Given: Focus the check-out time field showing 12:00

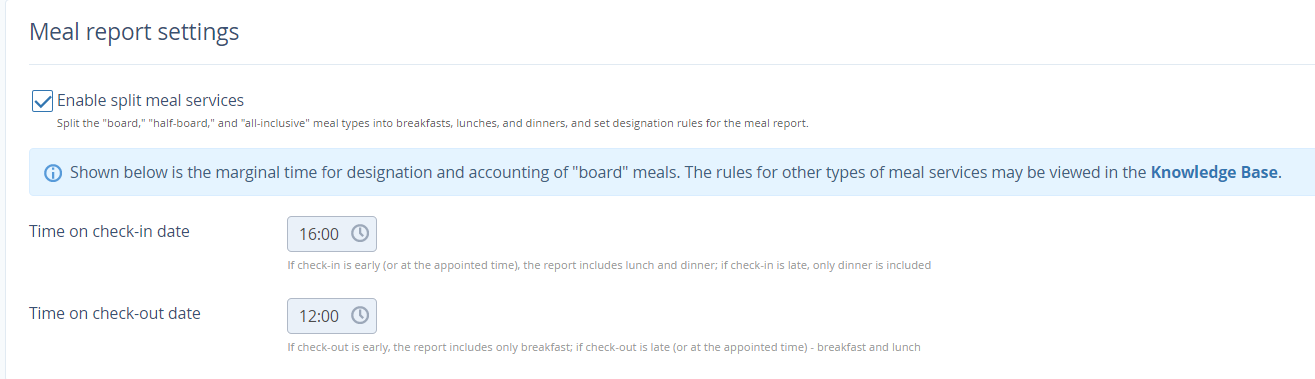Looking at the screenshot, I should coord(332,316).
